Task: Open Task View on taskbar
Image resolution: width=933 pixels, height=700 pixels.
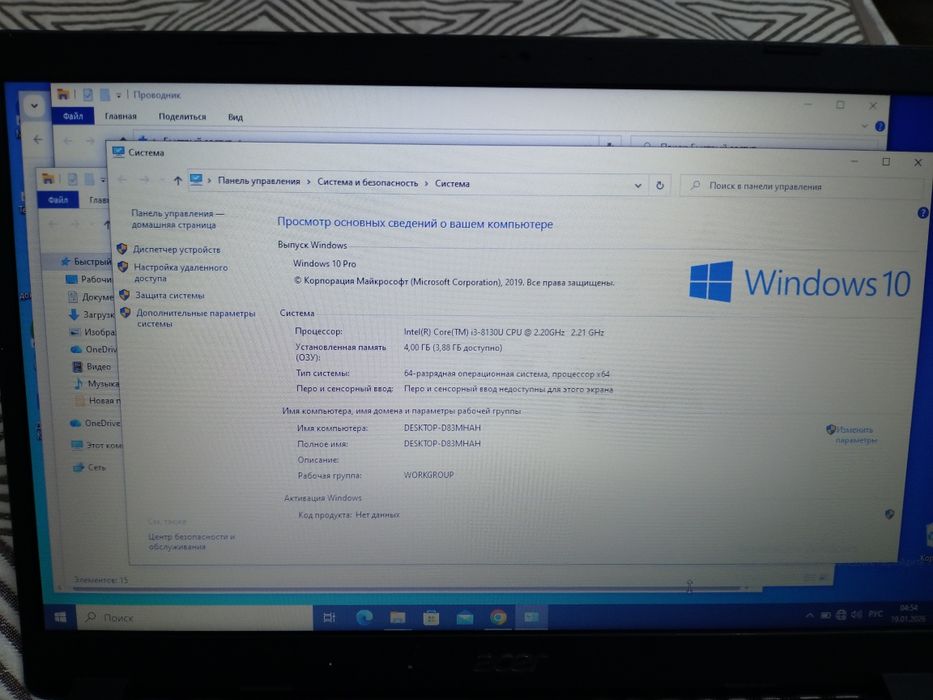Action: click(x=329, y=618)
